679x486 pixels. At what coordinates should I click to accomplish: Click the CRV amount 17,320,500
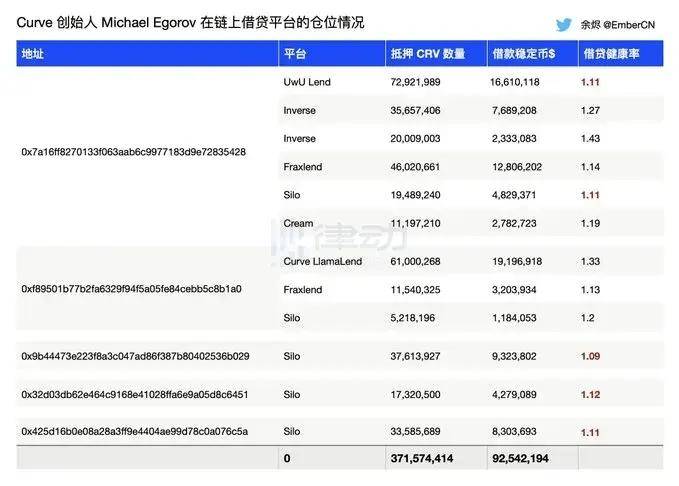415,395
